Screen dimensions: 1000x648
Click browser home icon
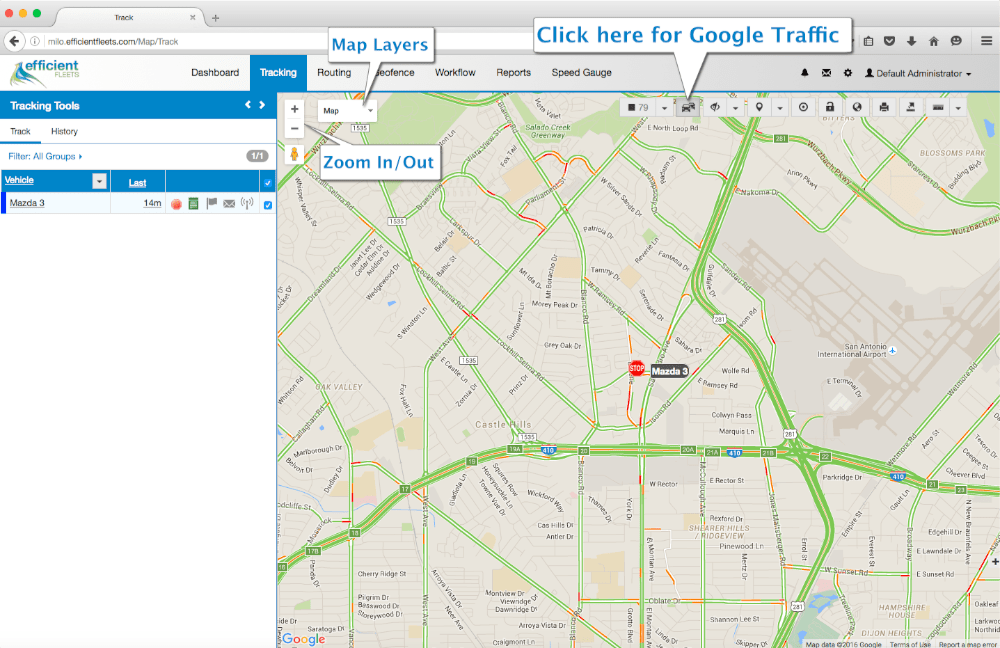934,41
